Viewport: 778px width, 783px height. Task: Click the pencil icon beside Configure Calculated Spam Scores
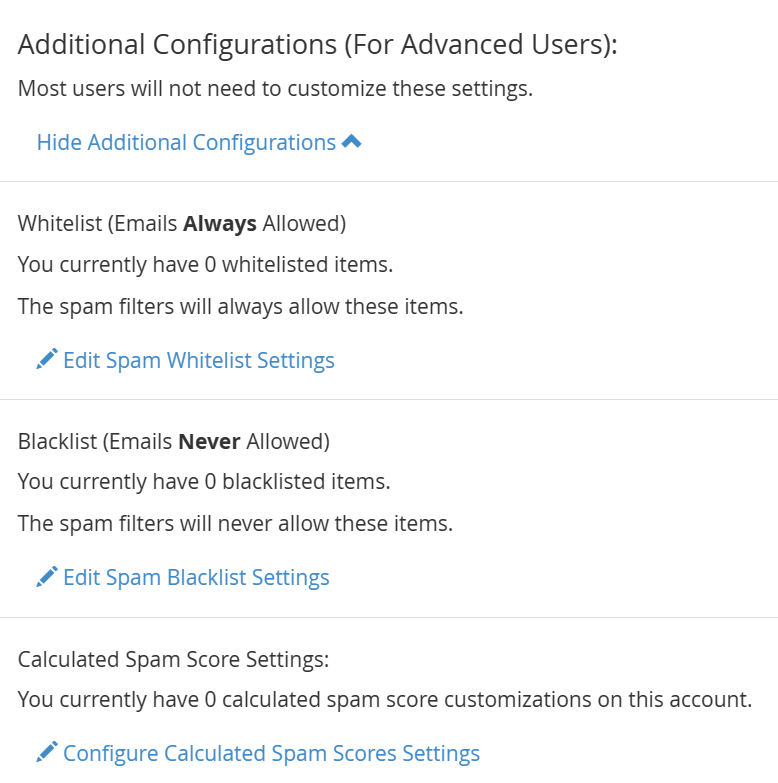tap(47, 752)
